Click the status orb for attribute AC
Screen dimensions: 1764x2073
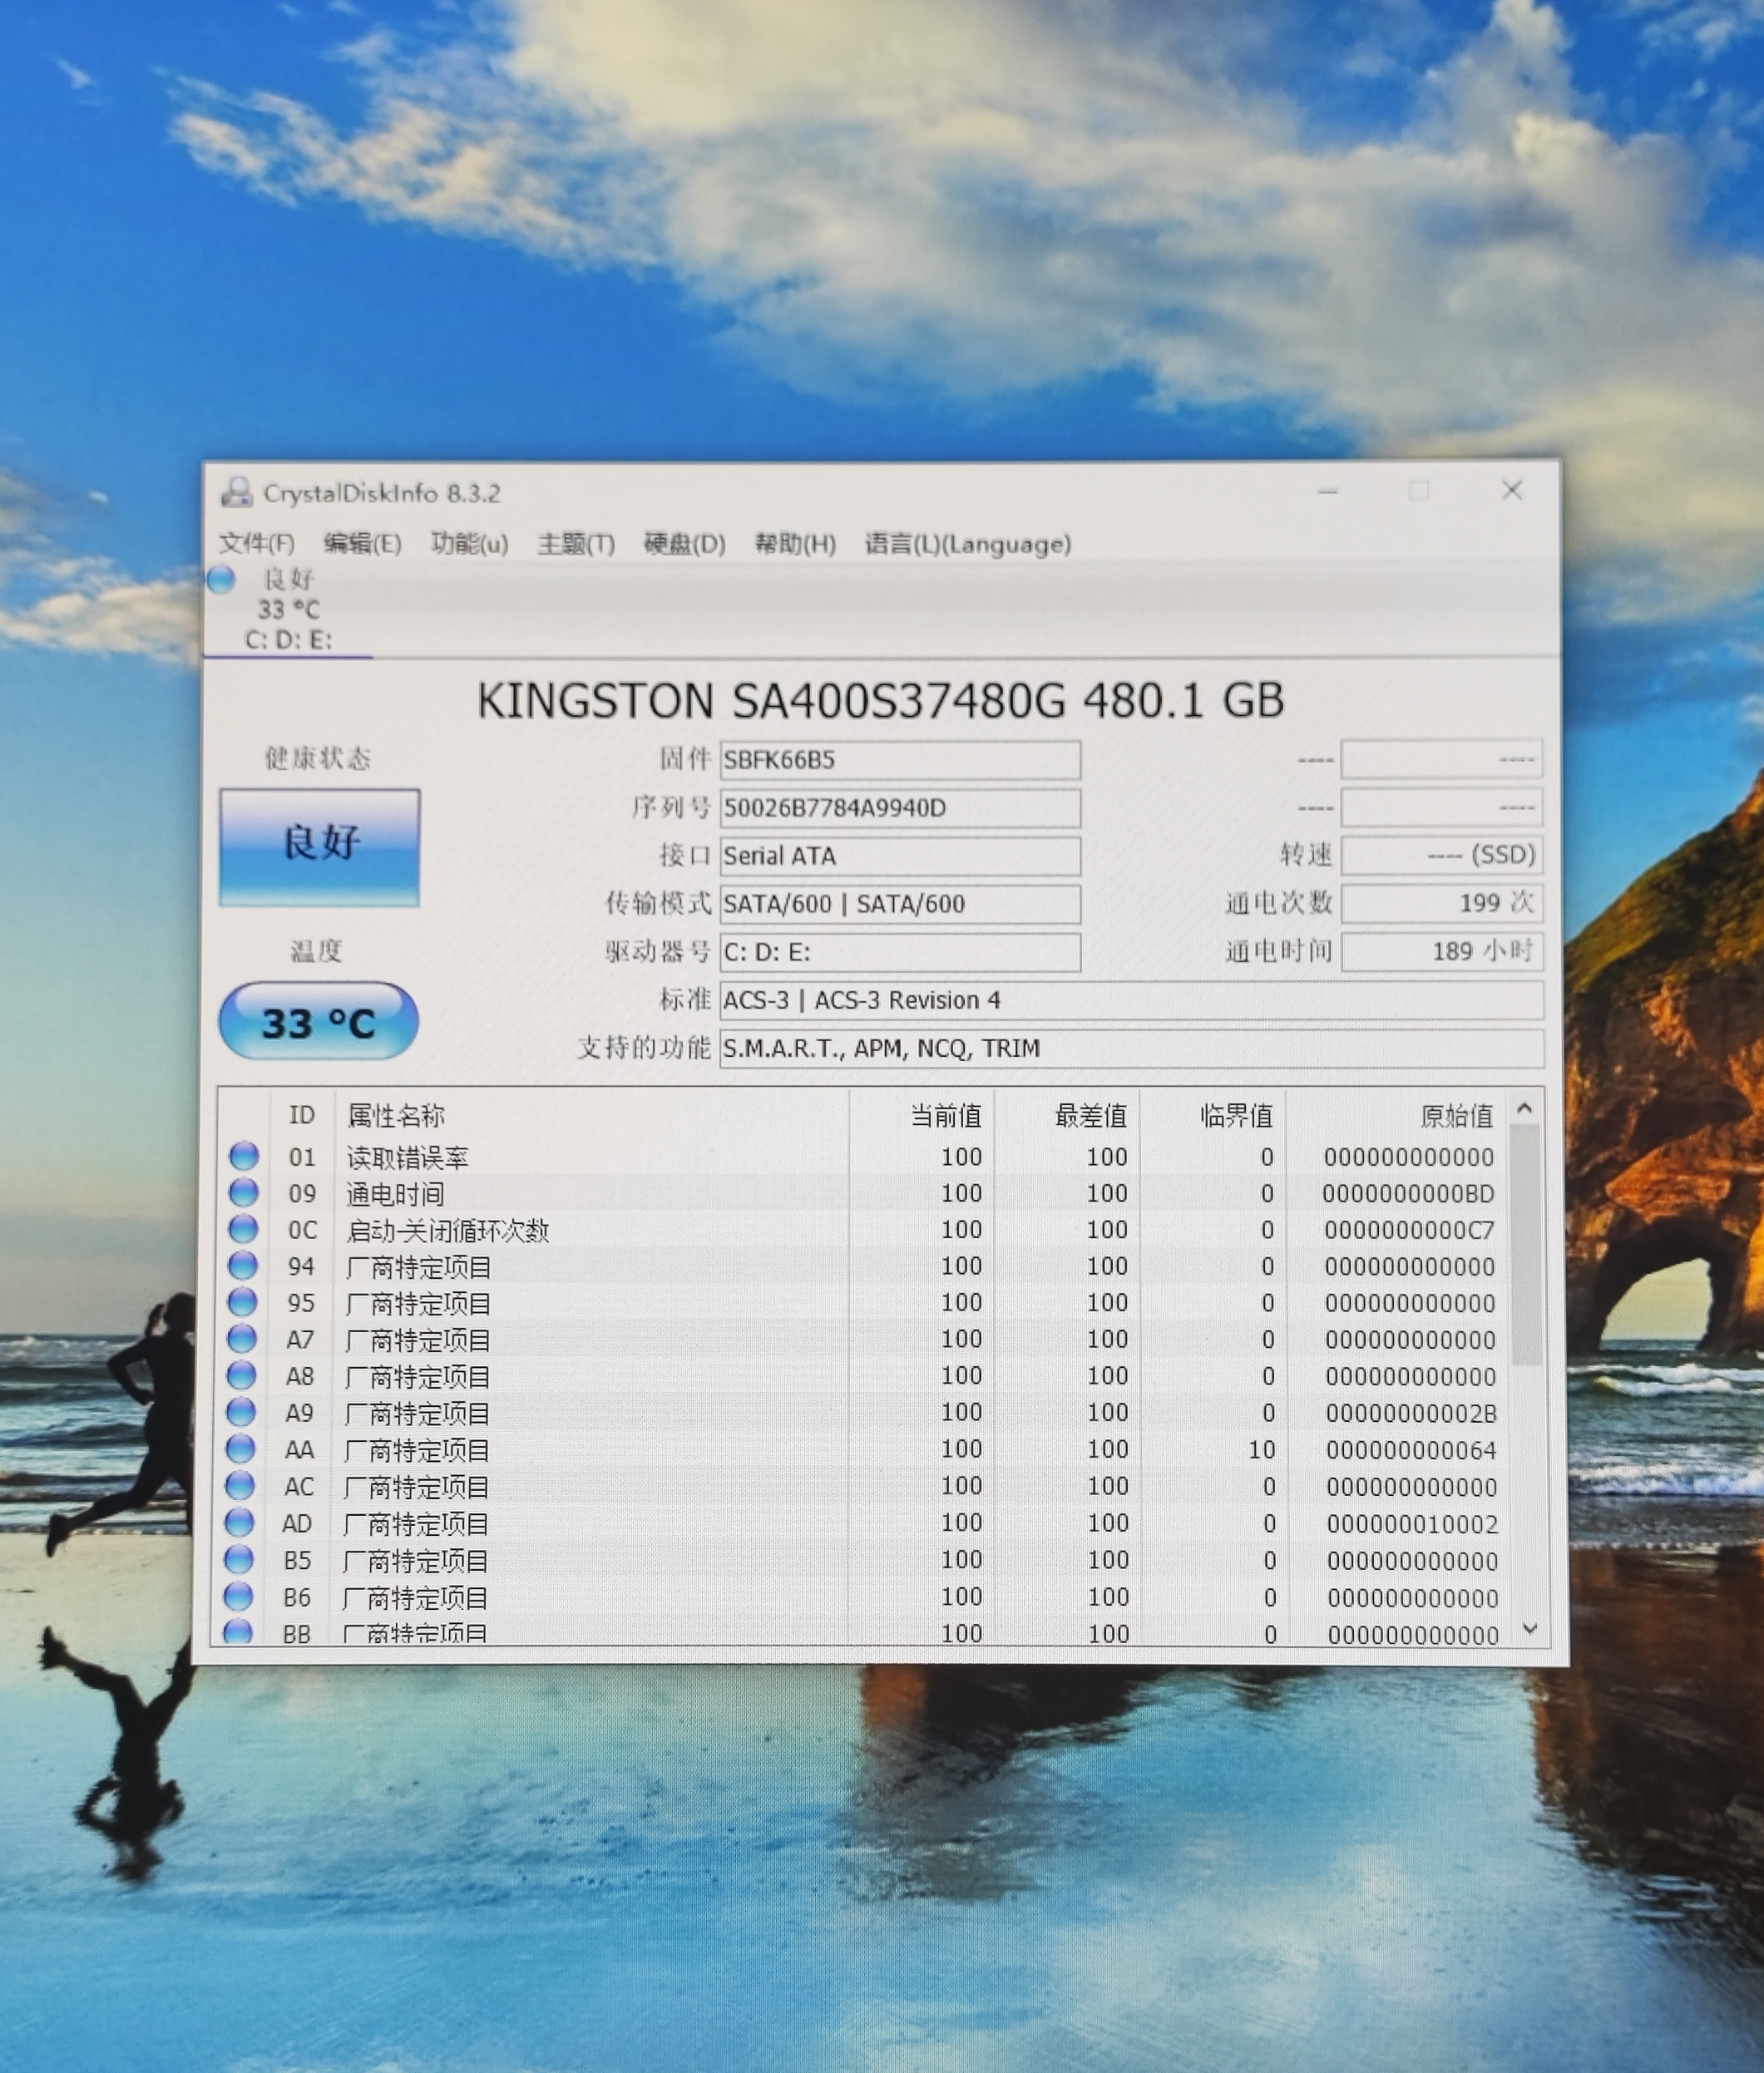(240, 1485)
